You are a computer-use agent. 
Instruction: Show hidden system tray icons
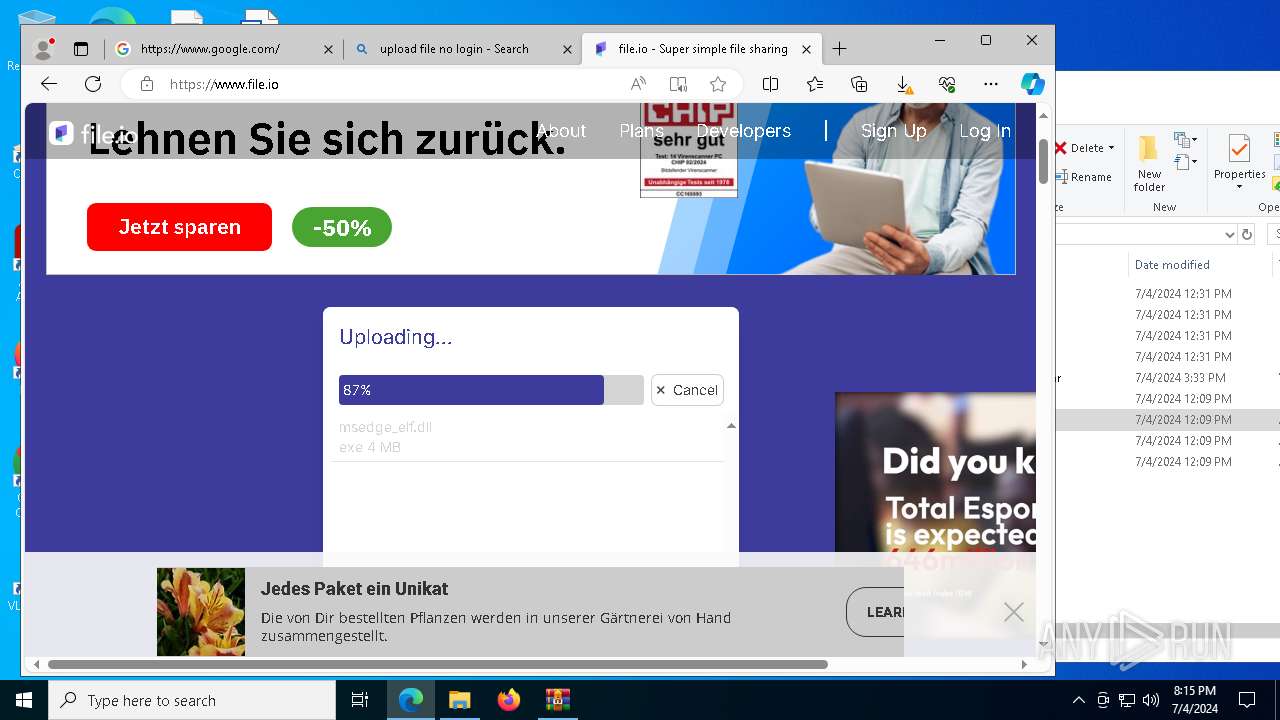click(x=1078, y=700)
